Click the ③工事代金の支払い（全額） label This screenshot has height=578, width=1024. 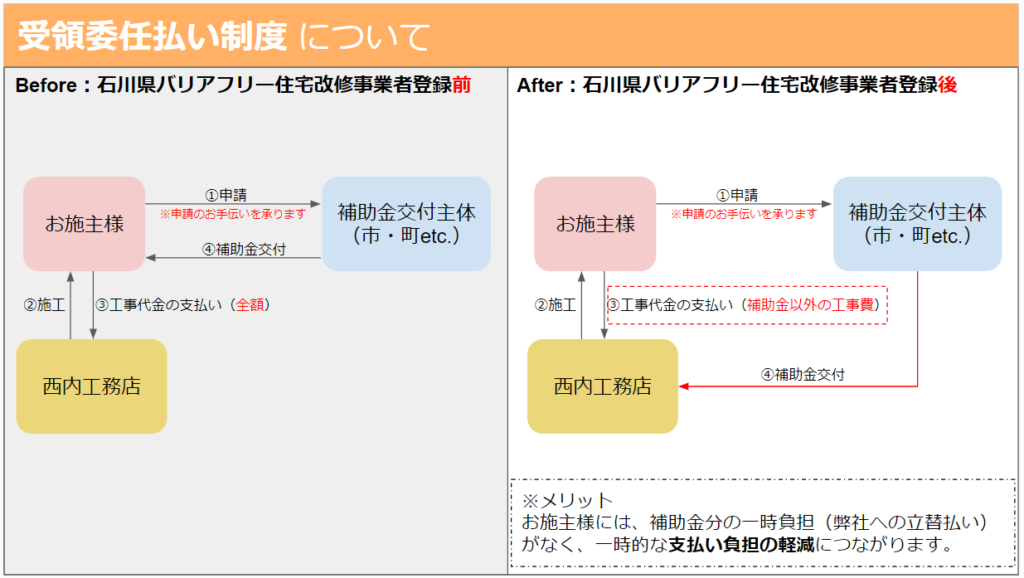(184, 304)
